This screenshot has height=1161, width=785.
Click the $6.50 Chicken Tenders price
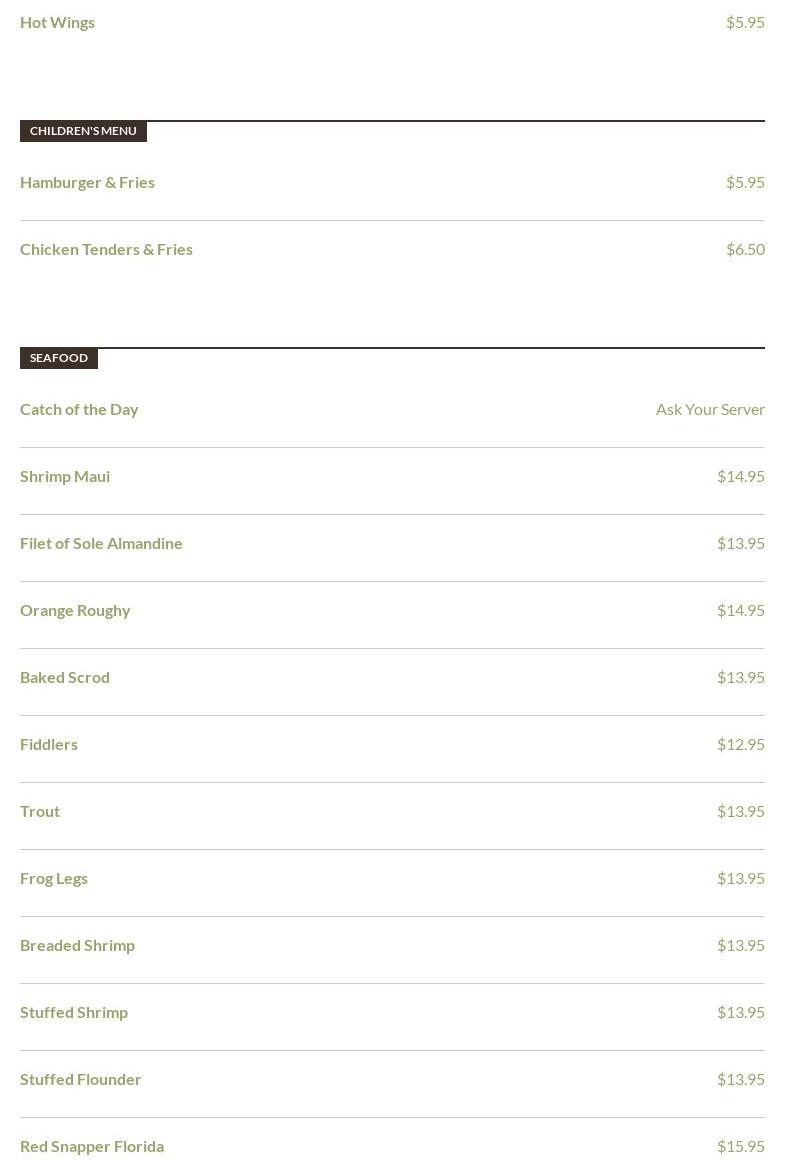click(x=745, y=250)
